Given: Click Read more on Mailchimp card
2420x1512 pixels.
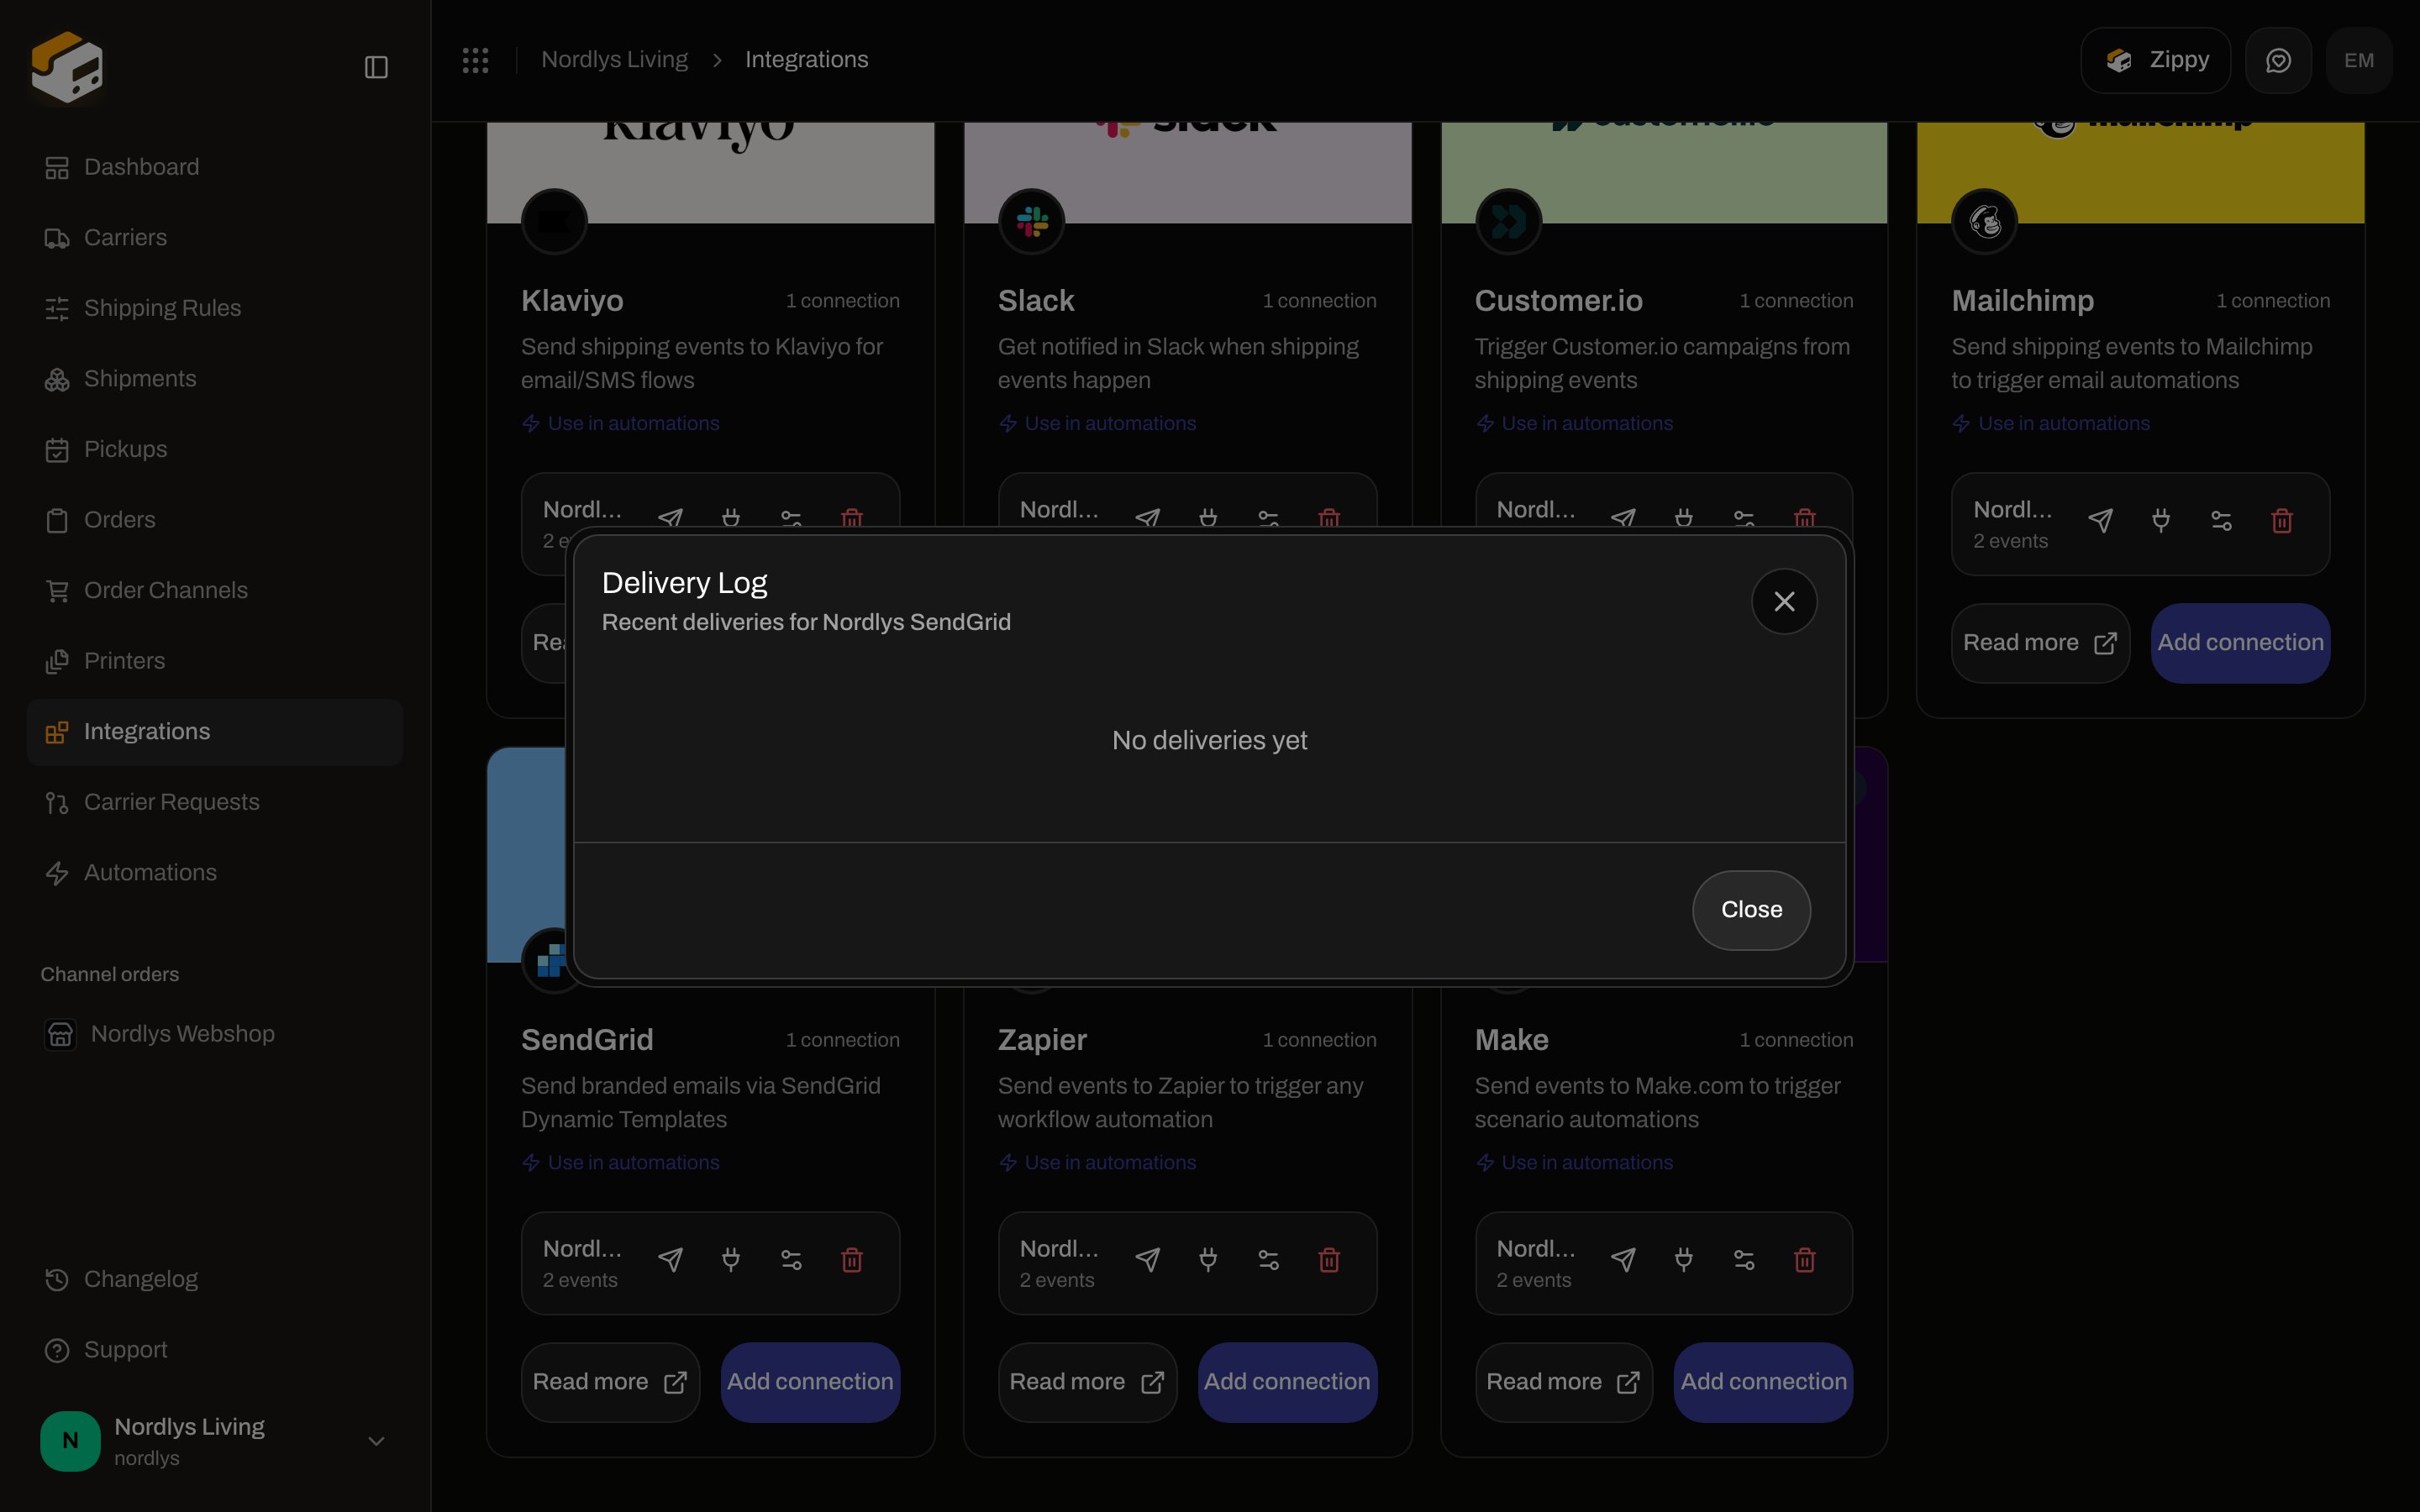Looking at the screenshot, I should click(2040, 643).
